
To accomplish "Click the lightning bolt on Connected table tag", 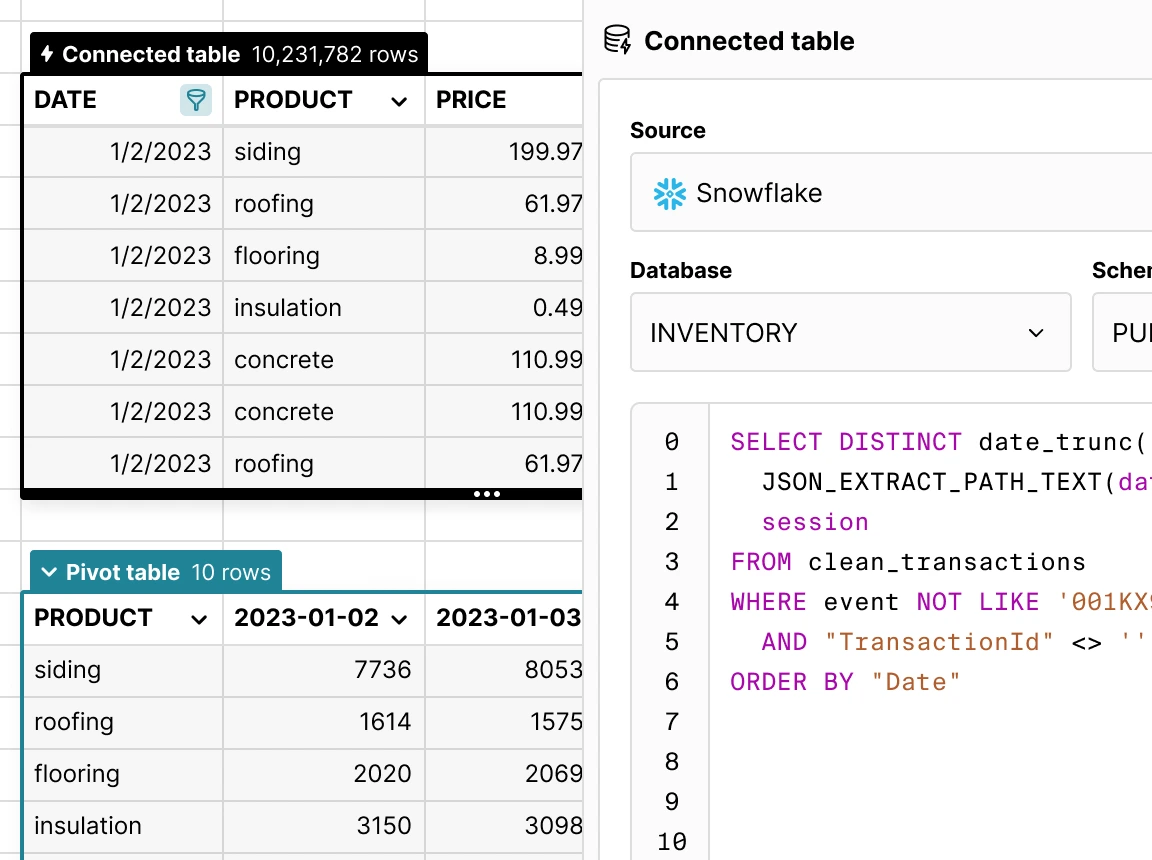I will point(46,54).
